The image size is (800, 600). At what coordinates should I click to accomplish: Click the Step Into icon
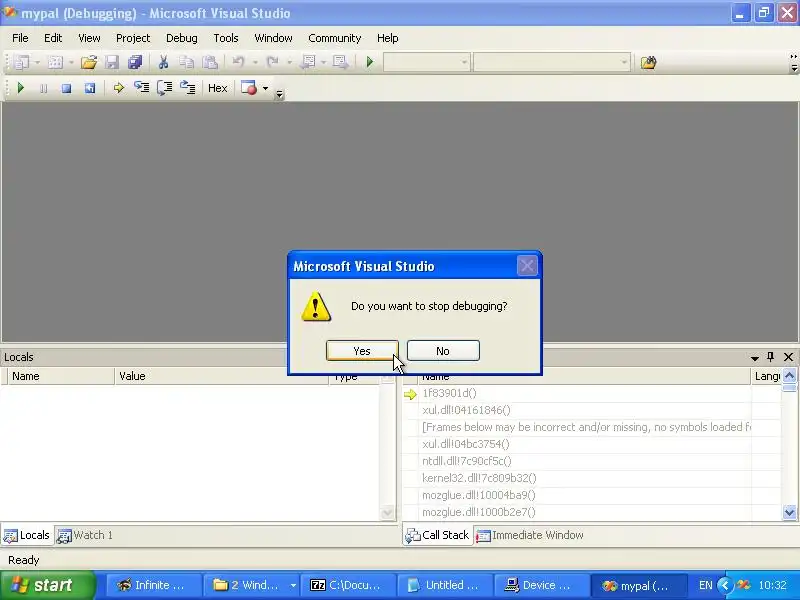pyautogui.click(x=141, y=88)
